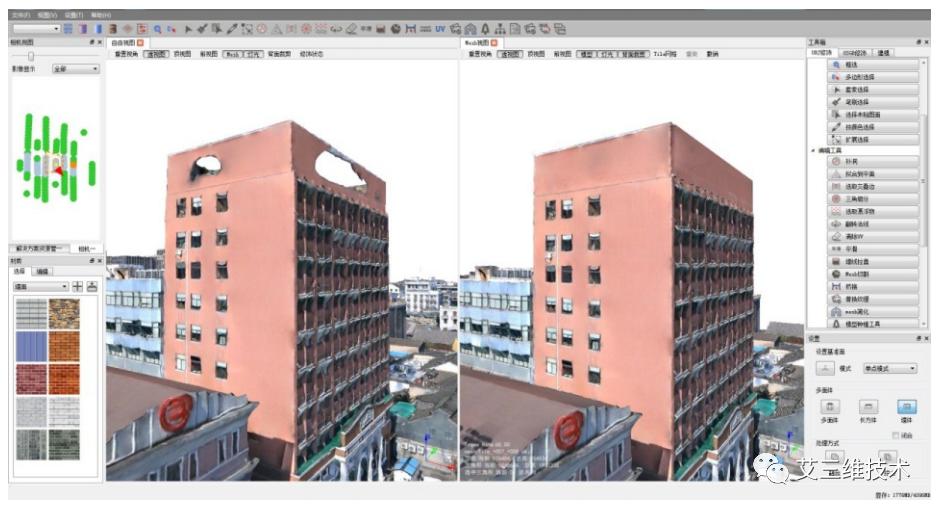Image resolution: width=941 pixels, height=511 pixels.
Task: Toggle Mesh display in left viewport
Action: coord(233,54)
